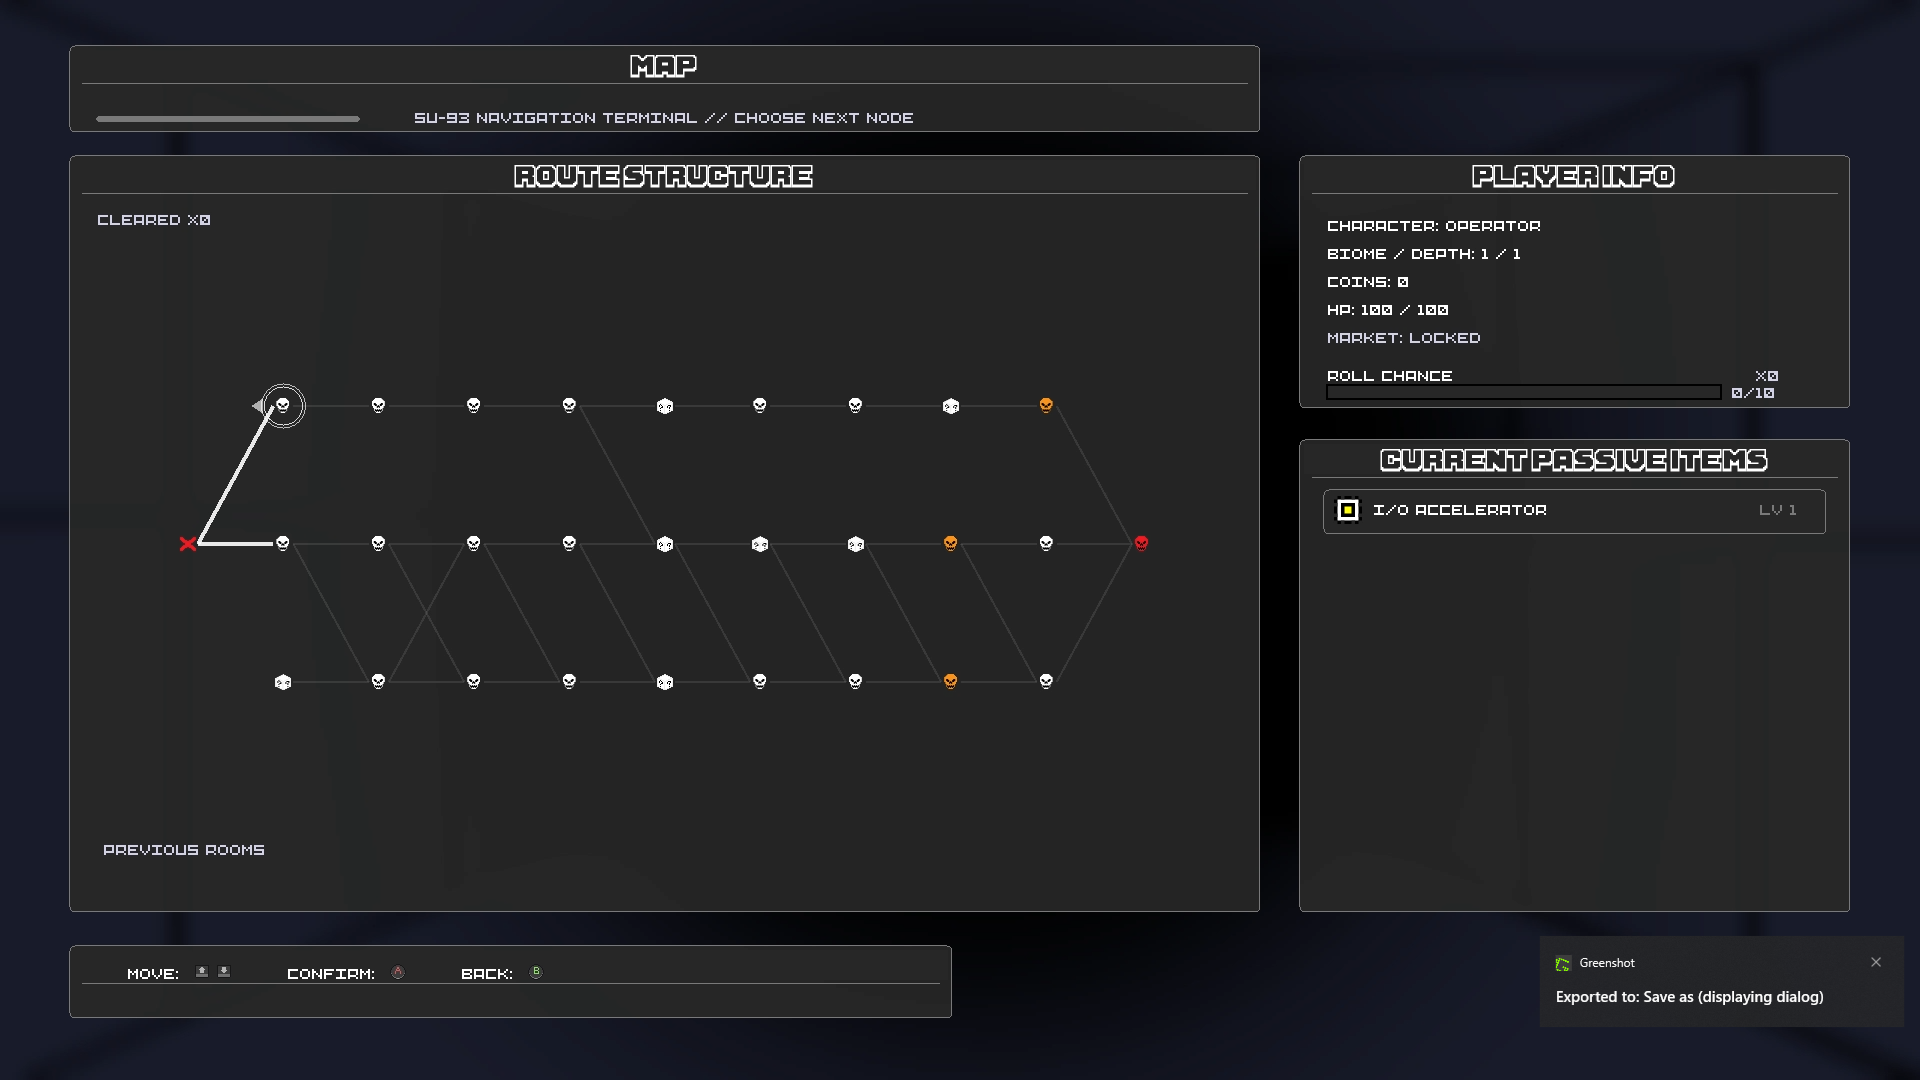Click the green Back button glyph

point(536,972)
